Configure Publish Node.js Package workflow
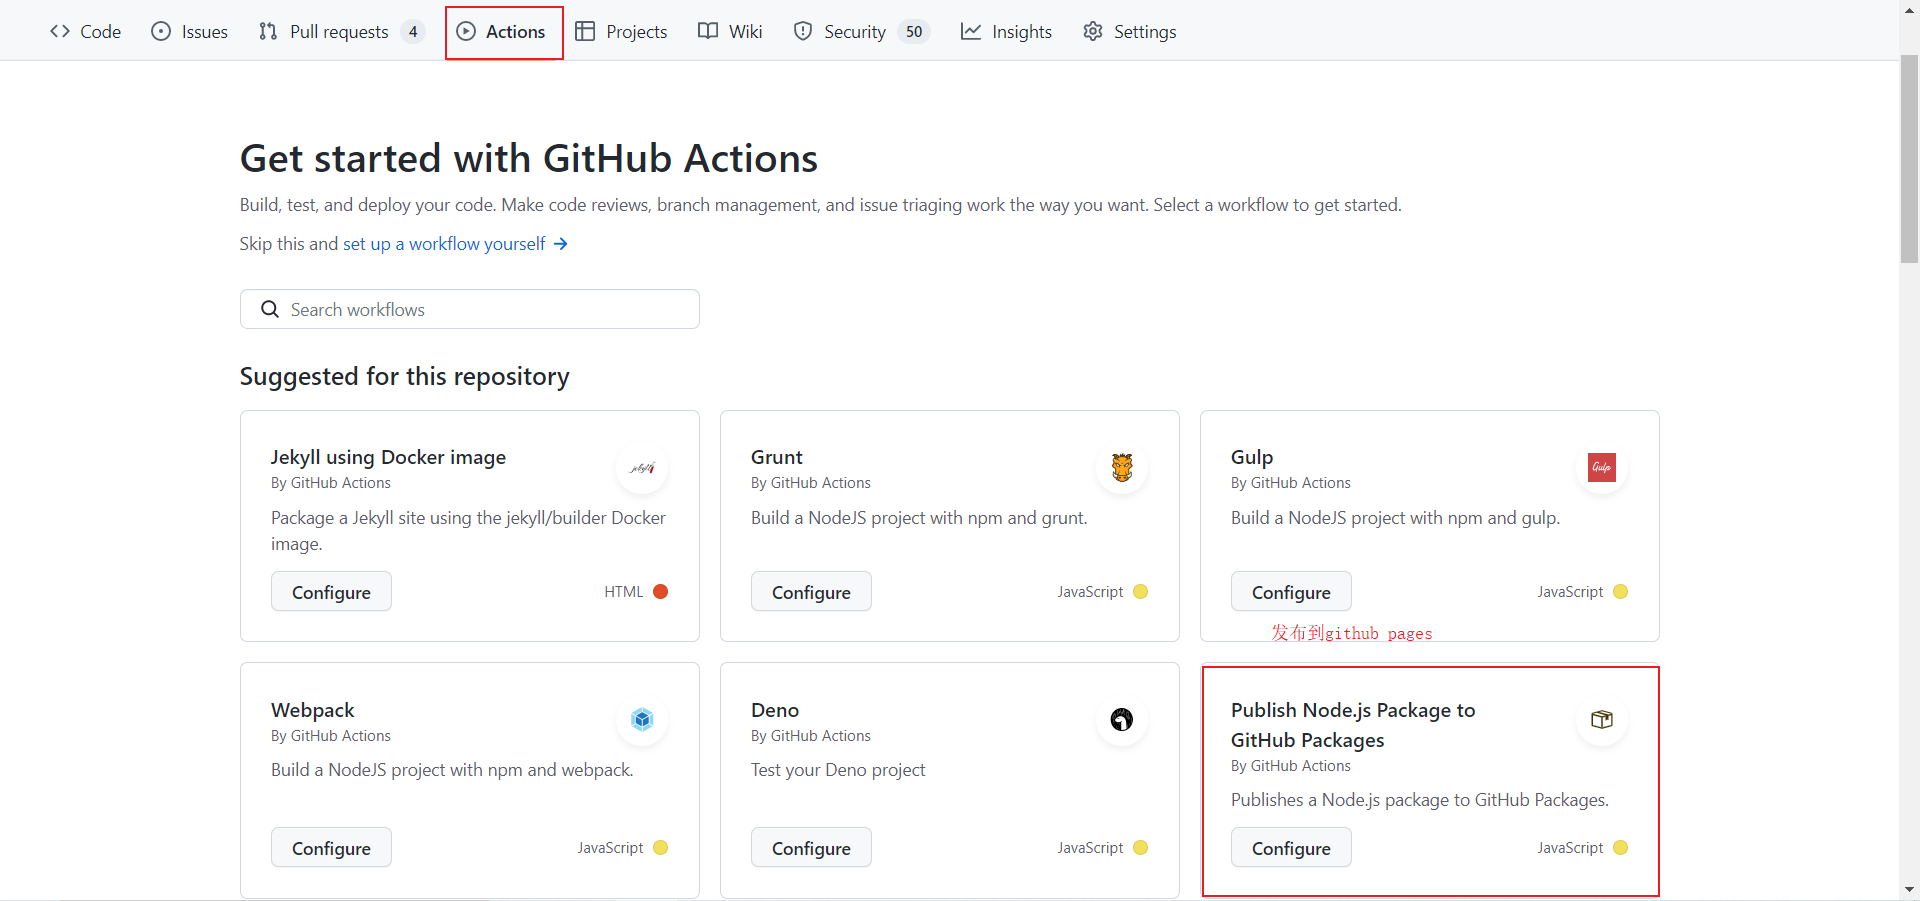1920x901 pixels. (x=1291, y=848)
